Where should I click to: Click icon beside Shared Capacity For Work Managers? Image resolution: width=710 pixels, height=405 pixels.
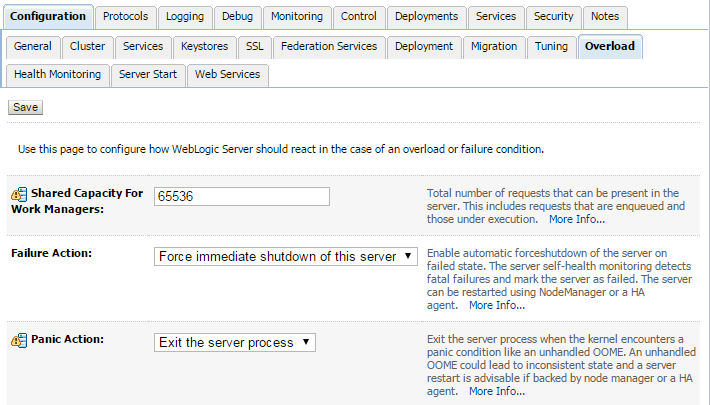click(x=19, y=194)
